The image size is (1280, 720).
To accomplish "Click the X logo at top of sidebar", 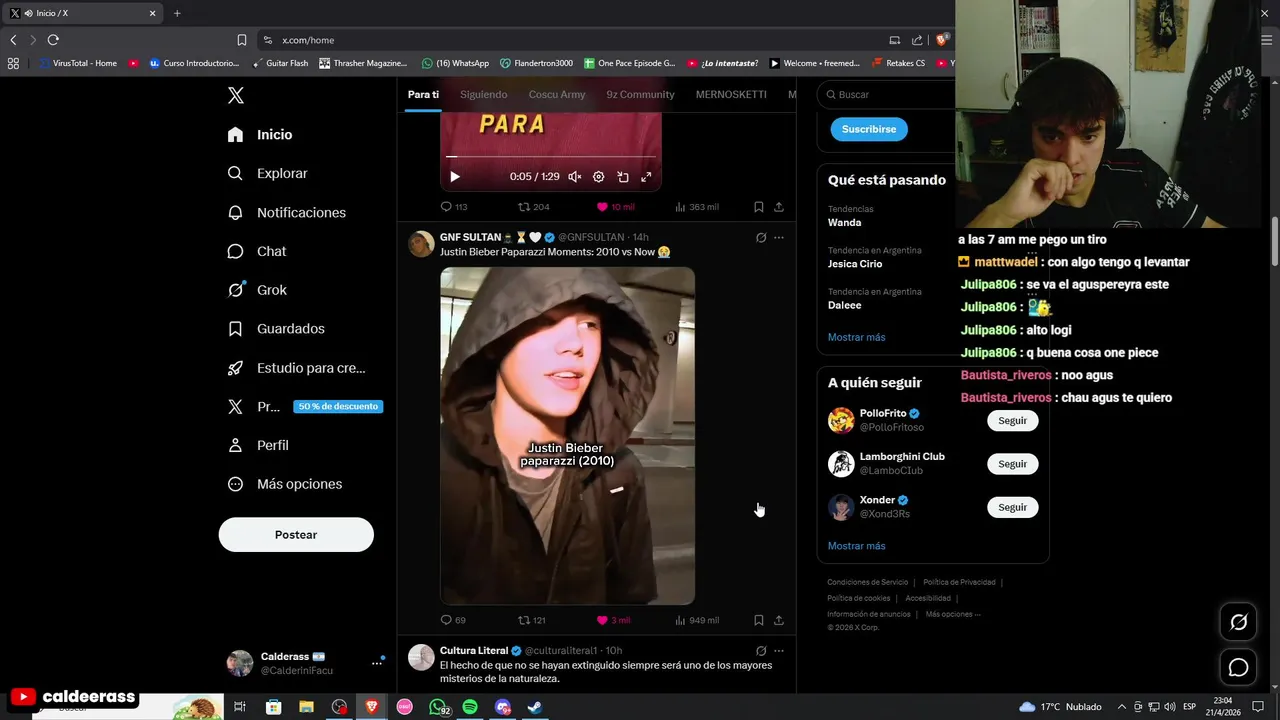I will pos(236,96).
